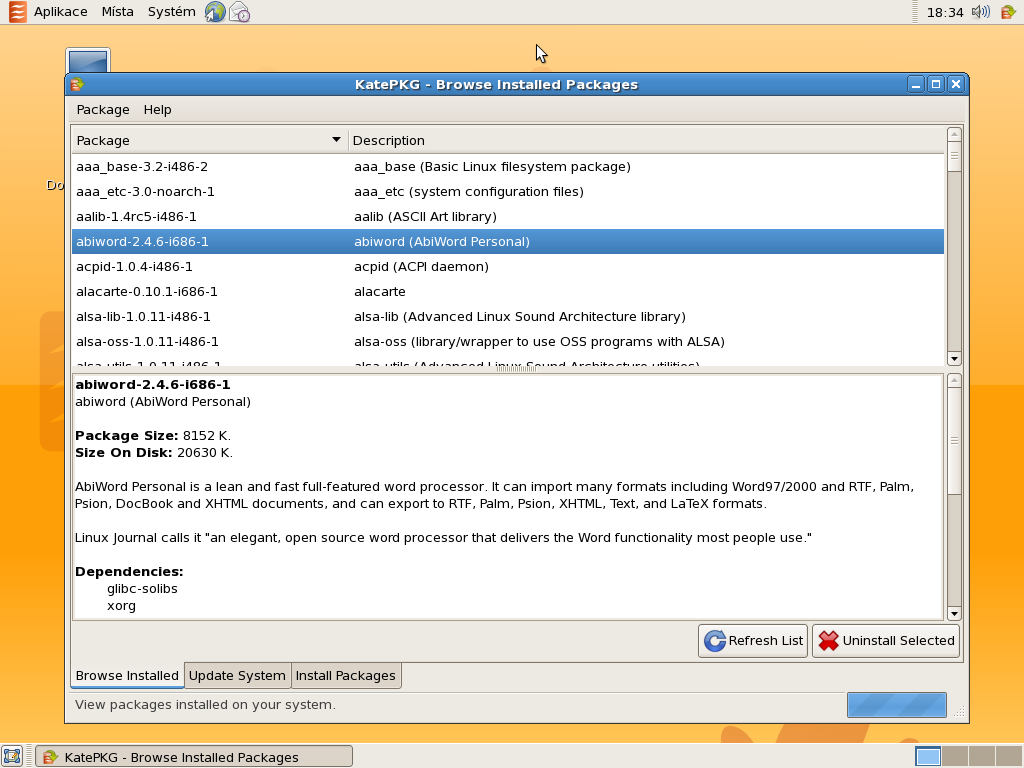Click the status bar progress indicator

pyautogui.click(x=897, y=705)
